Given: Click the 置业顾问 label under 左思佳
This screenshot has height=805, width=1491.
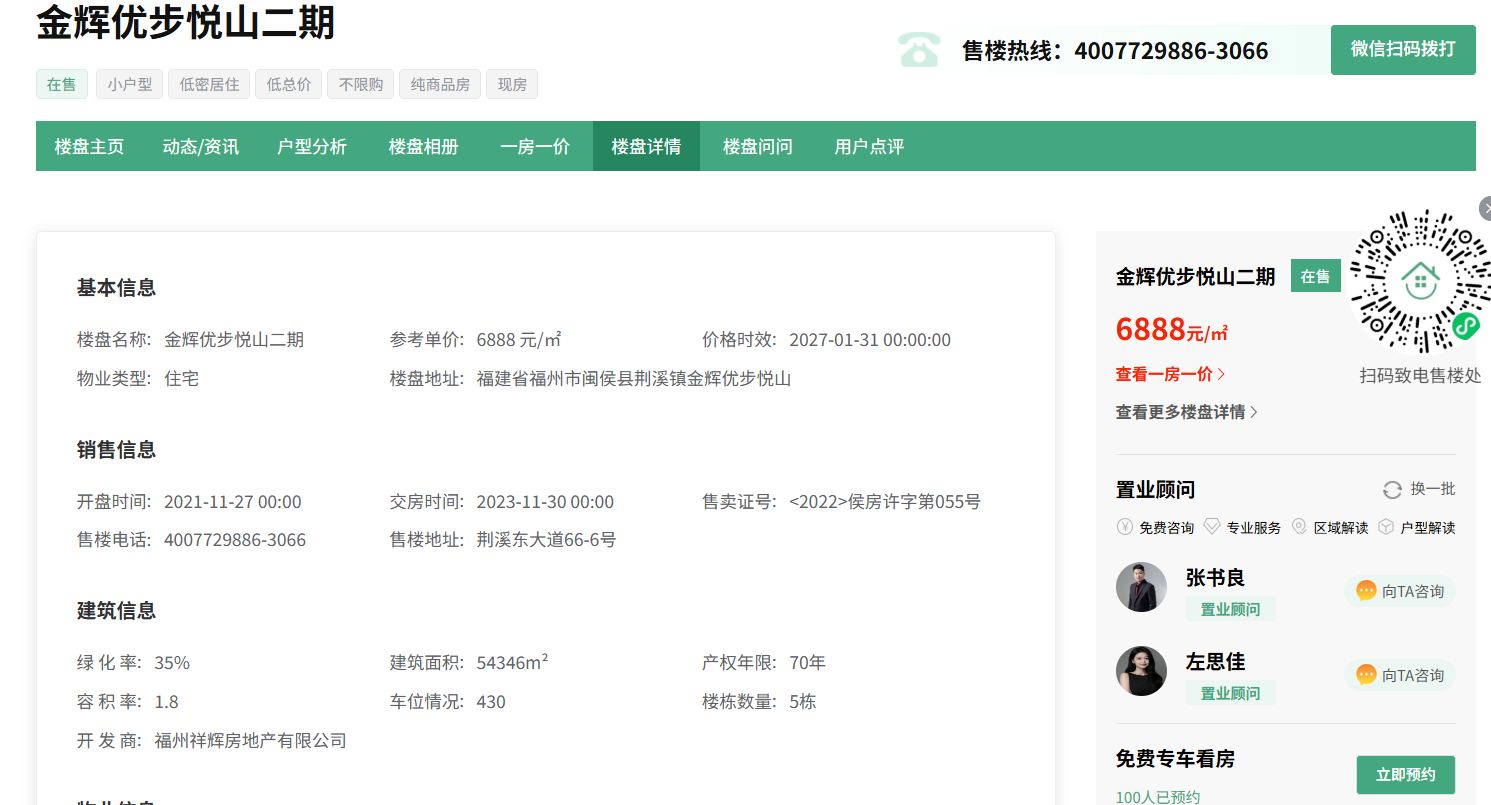Looking at the screenshot, I should tap(1230, 693).
